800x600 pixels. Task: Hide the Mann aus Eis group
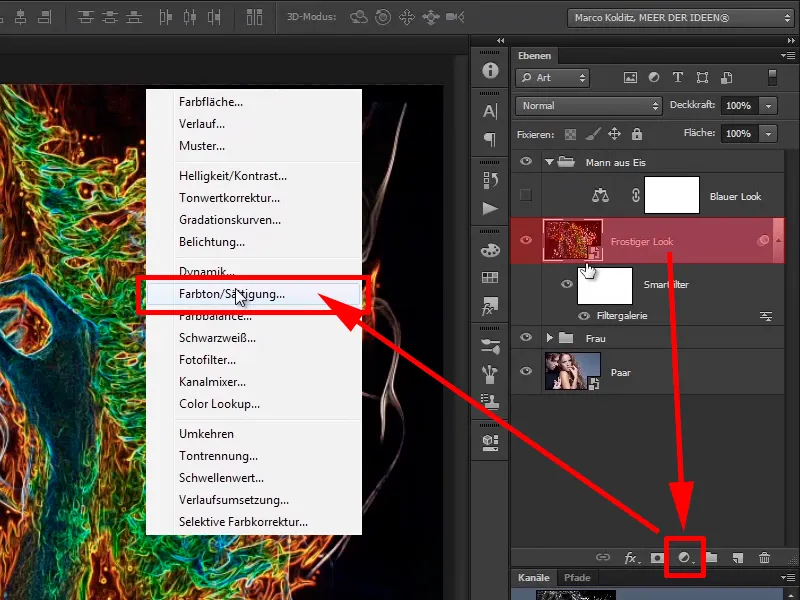(526, 162)
